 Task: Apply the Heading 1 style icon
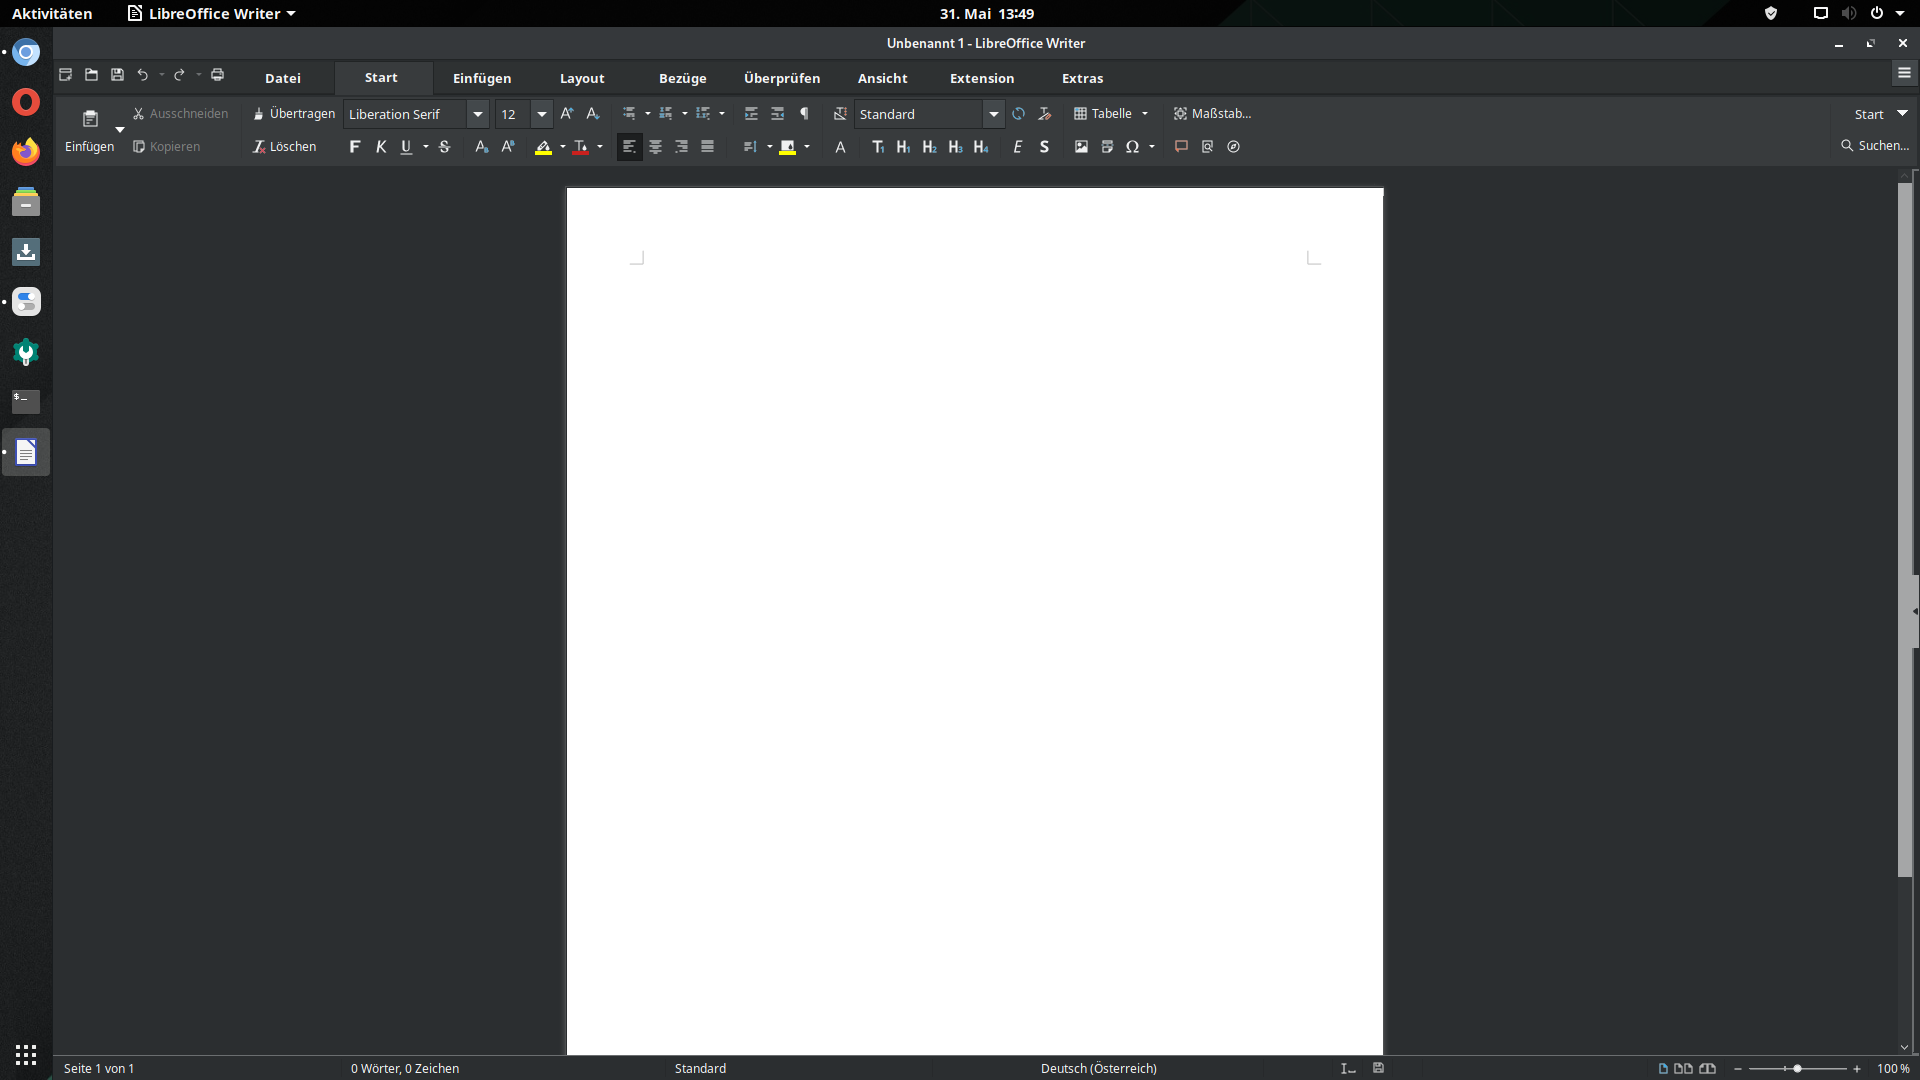pyautogui.click(x=903, y=147)
